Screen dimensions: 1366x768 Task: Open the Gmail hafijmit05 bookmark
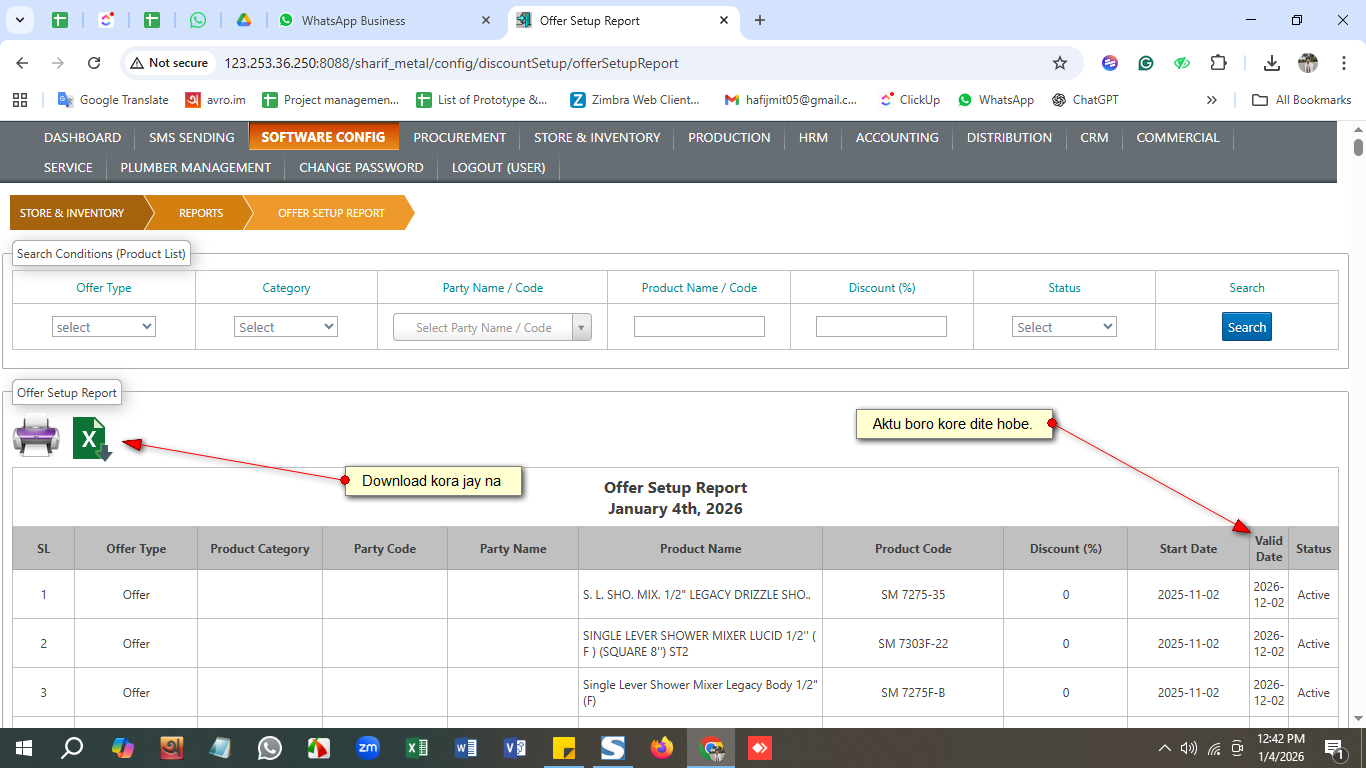point(791,100)
